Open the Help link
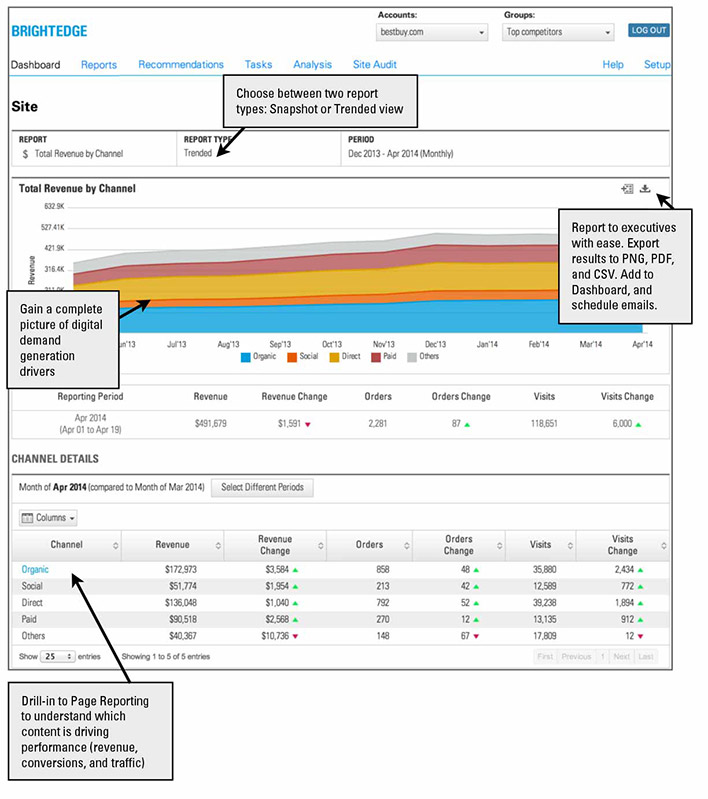Image resolution: width=708 pixels, height=799 pixels. coord(613,65)
